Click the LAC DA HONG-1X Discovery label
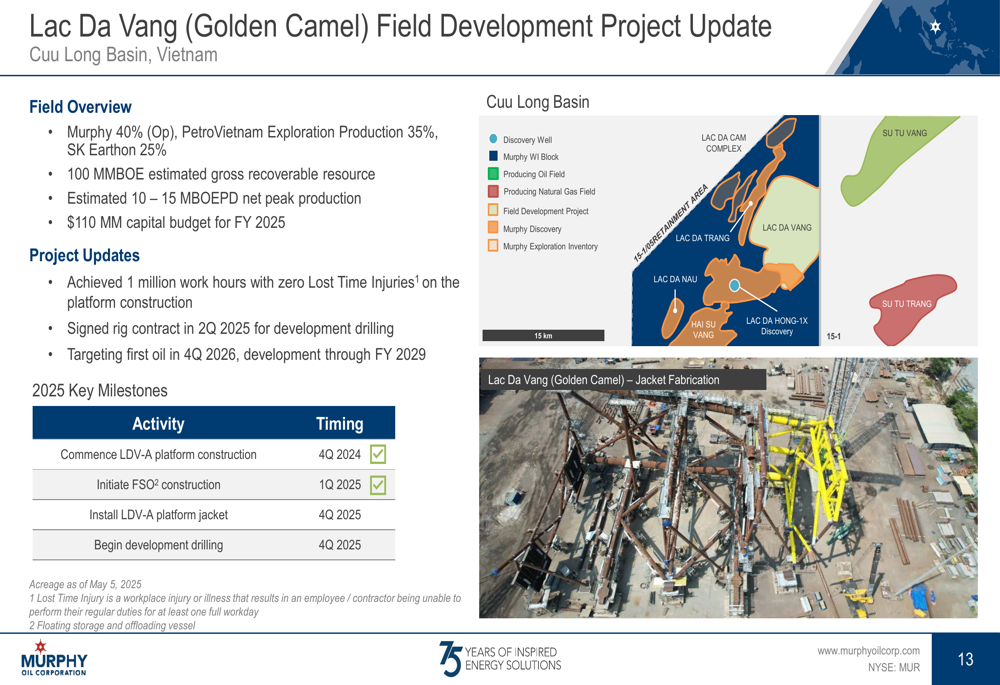Image resolution: width=1000 pixels, height=685 pixels. 777,326
